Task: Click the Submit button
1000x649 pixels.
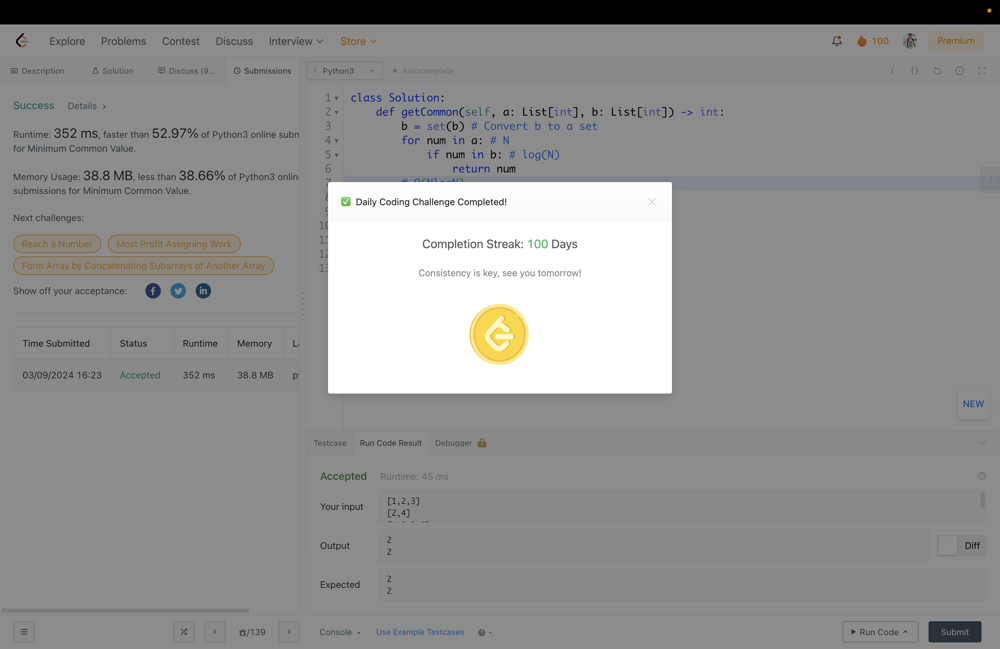Action: tap(954, 632)
